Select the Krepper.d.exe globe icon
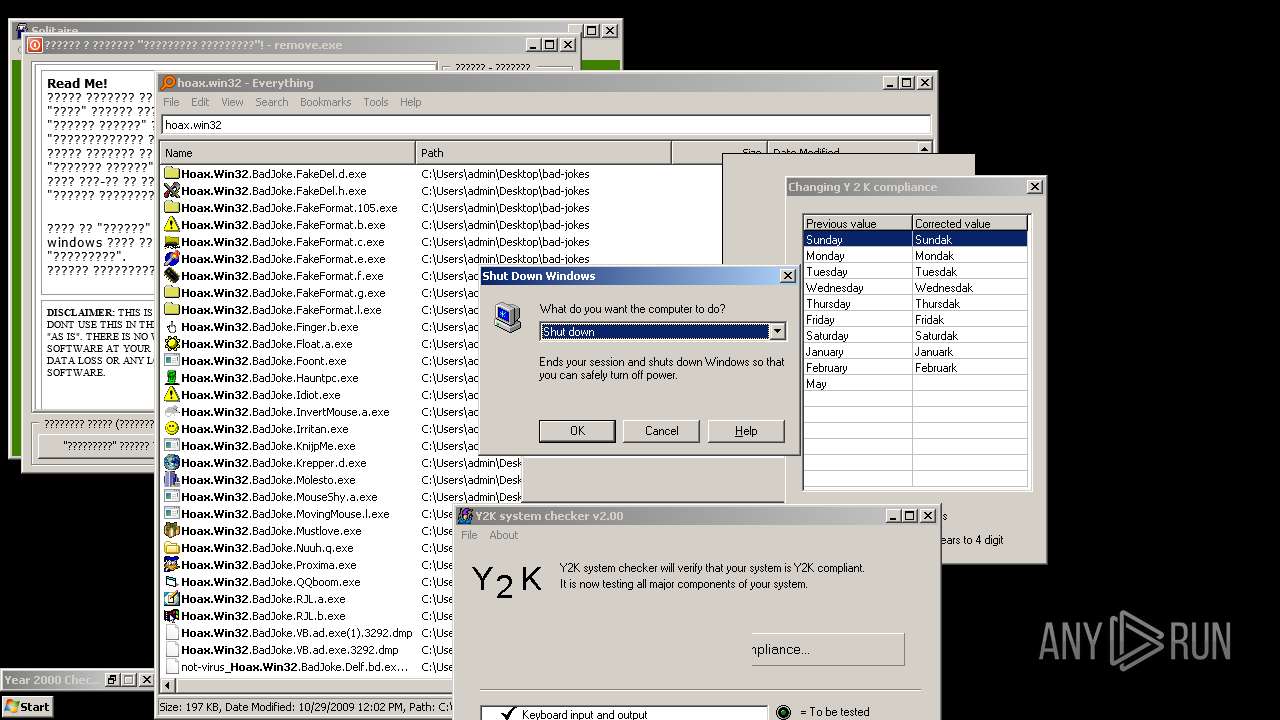Screen dimensions: 1280x720 pos(172,463)
